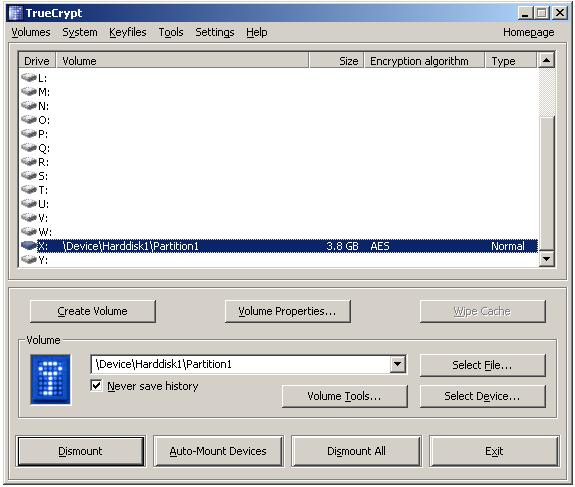Open the Help menu

coord(257,32)
